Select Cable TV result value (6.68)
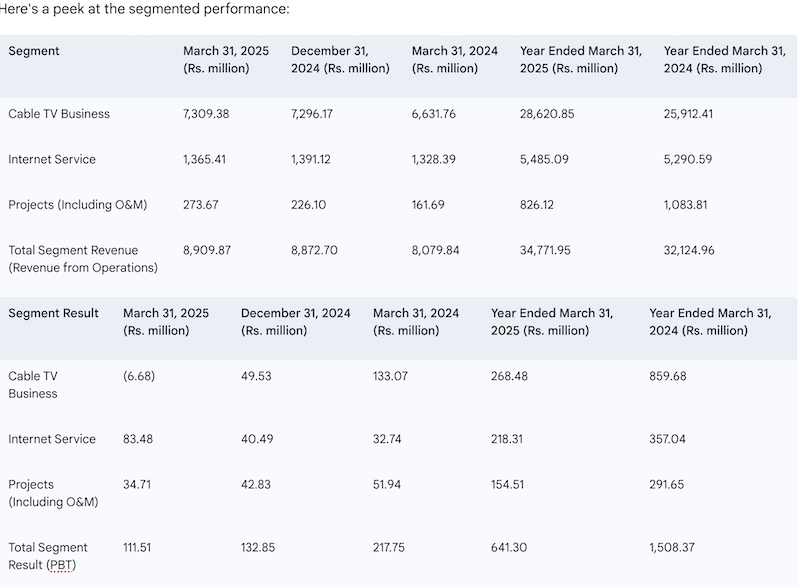800x587 pixels. pyautogui.click(x=139, y=376)
